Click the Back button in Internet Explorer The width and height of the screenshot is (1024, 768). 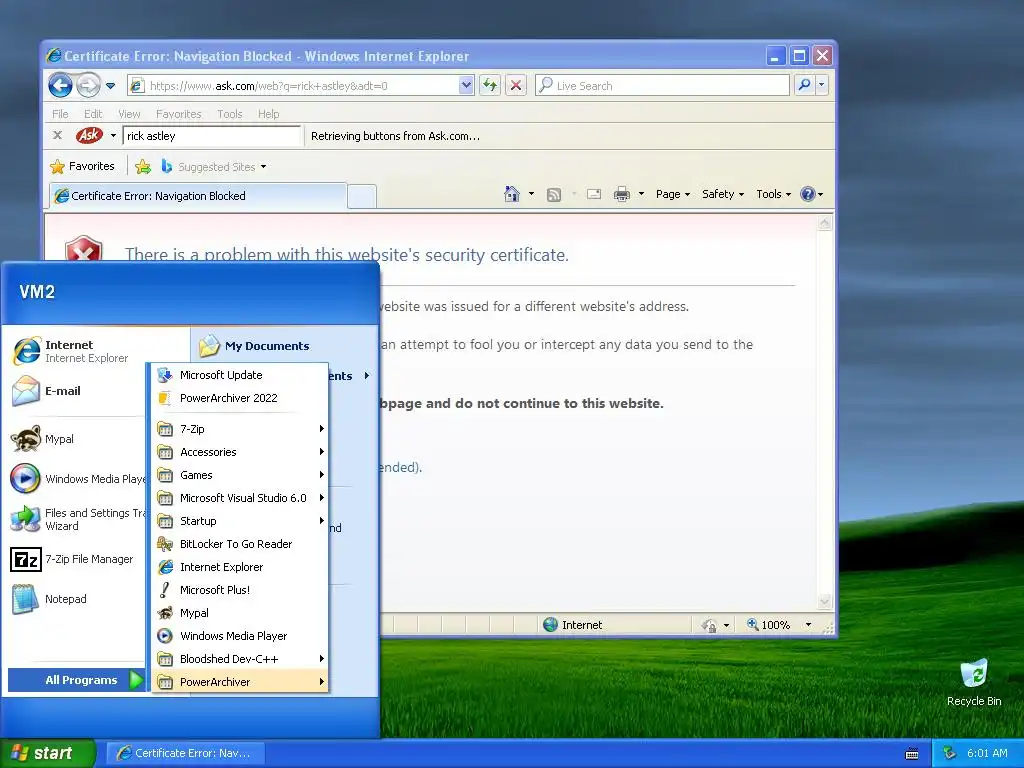(60, 85)
